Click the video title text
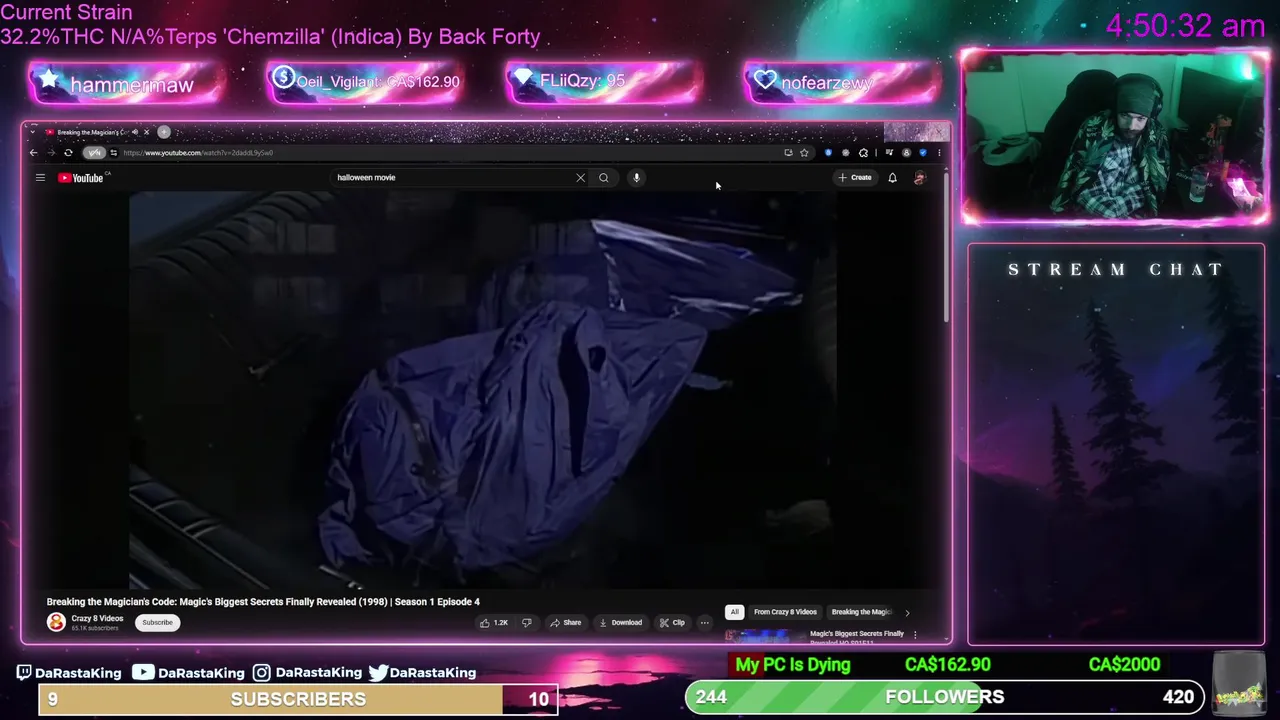 coord(263,602)
